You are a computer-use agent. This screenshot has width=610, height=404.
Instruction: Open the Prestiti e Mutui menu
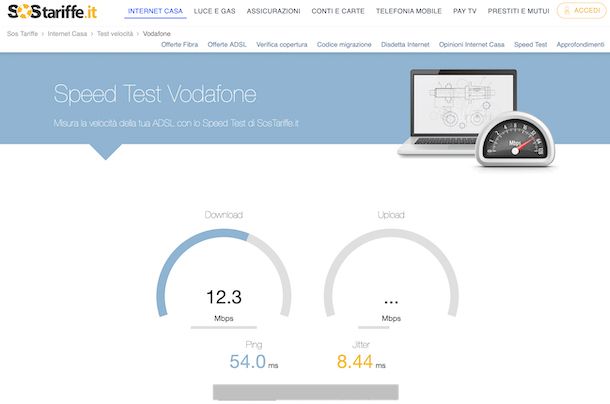(x=519, y=11)
